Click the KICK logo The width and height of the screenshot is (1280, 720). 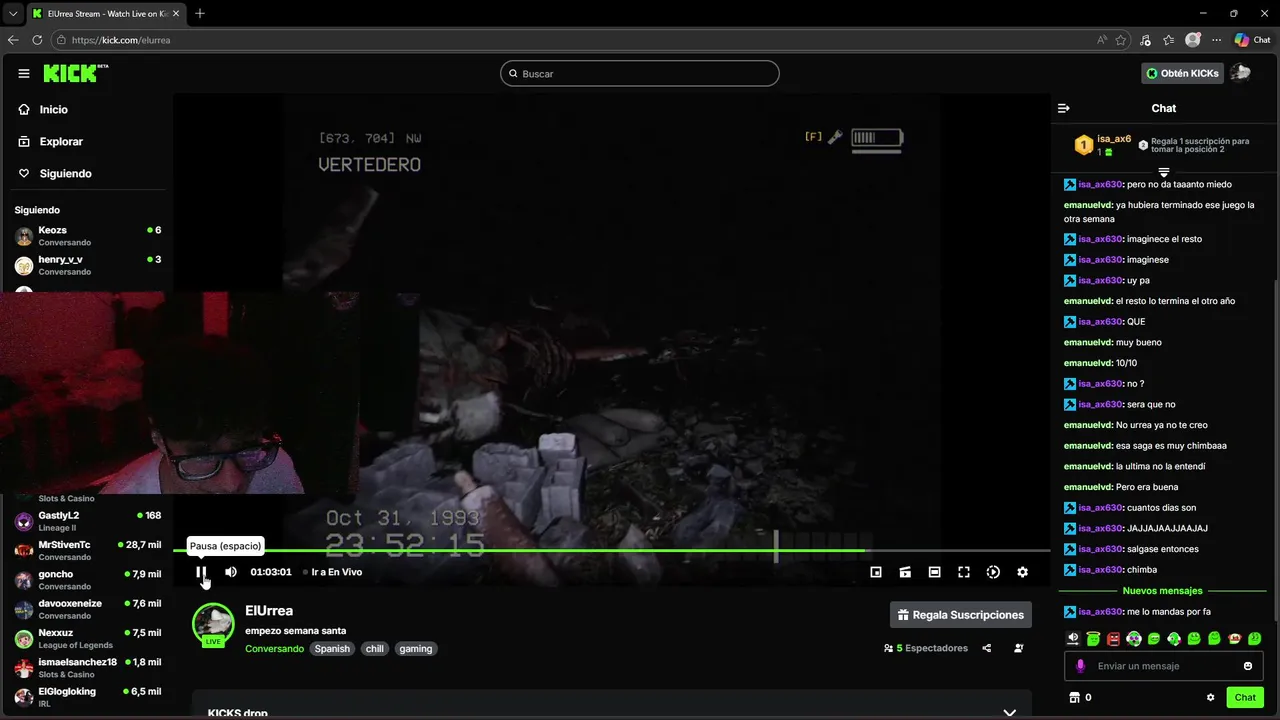point(76,73)
